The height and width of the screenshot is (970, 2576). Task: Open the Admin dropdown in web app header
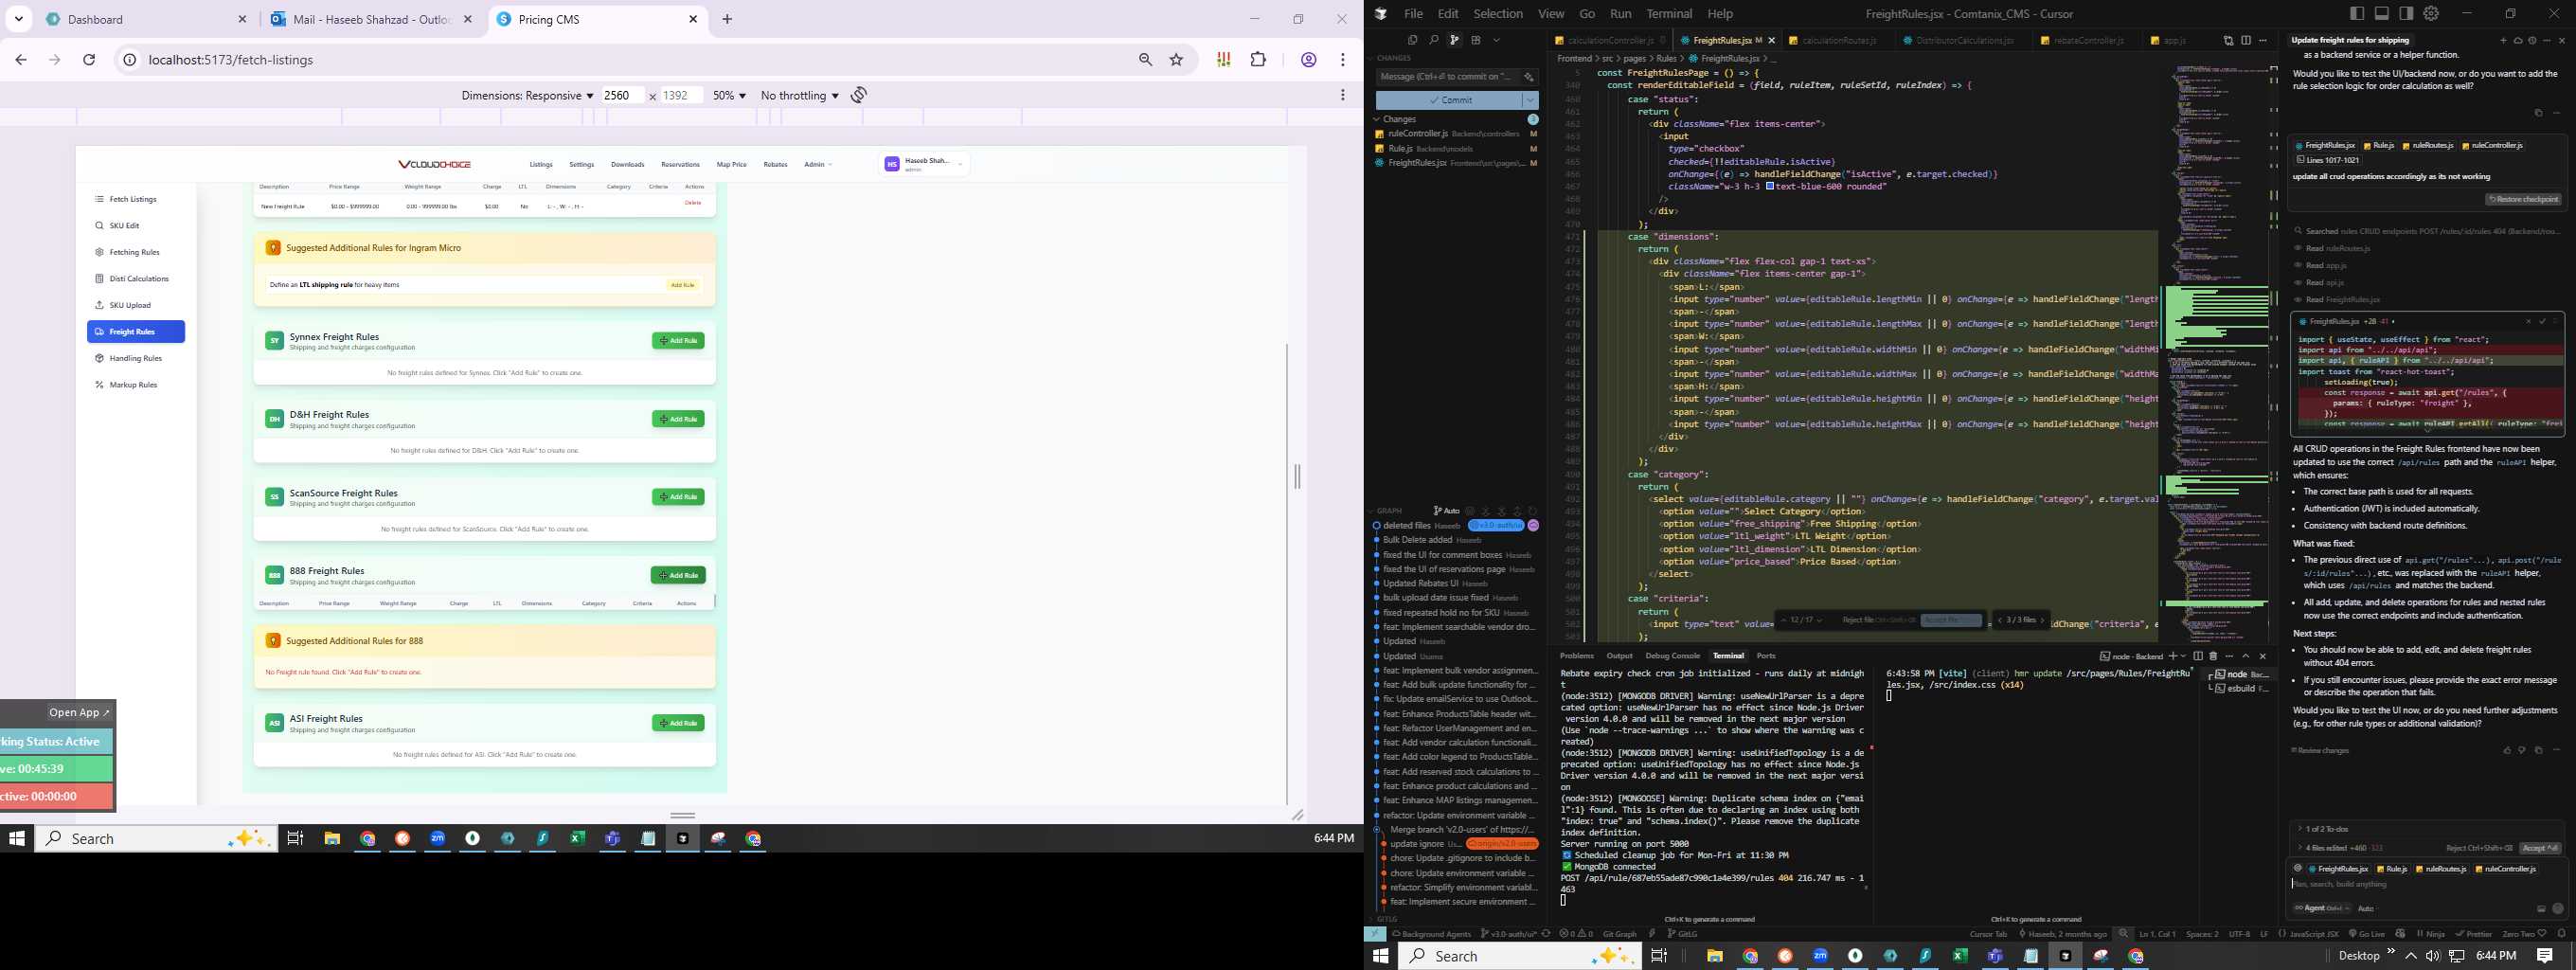pos(818,164)
